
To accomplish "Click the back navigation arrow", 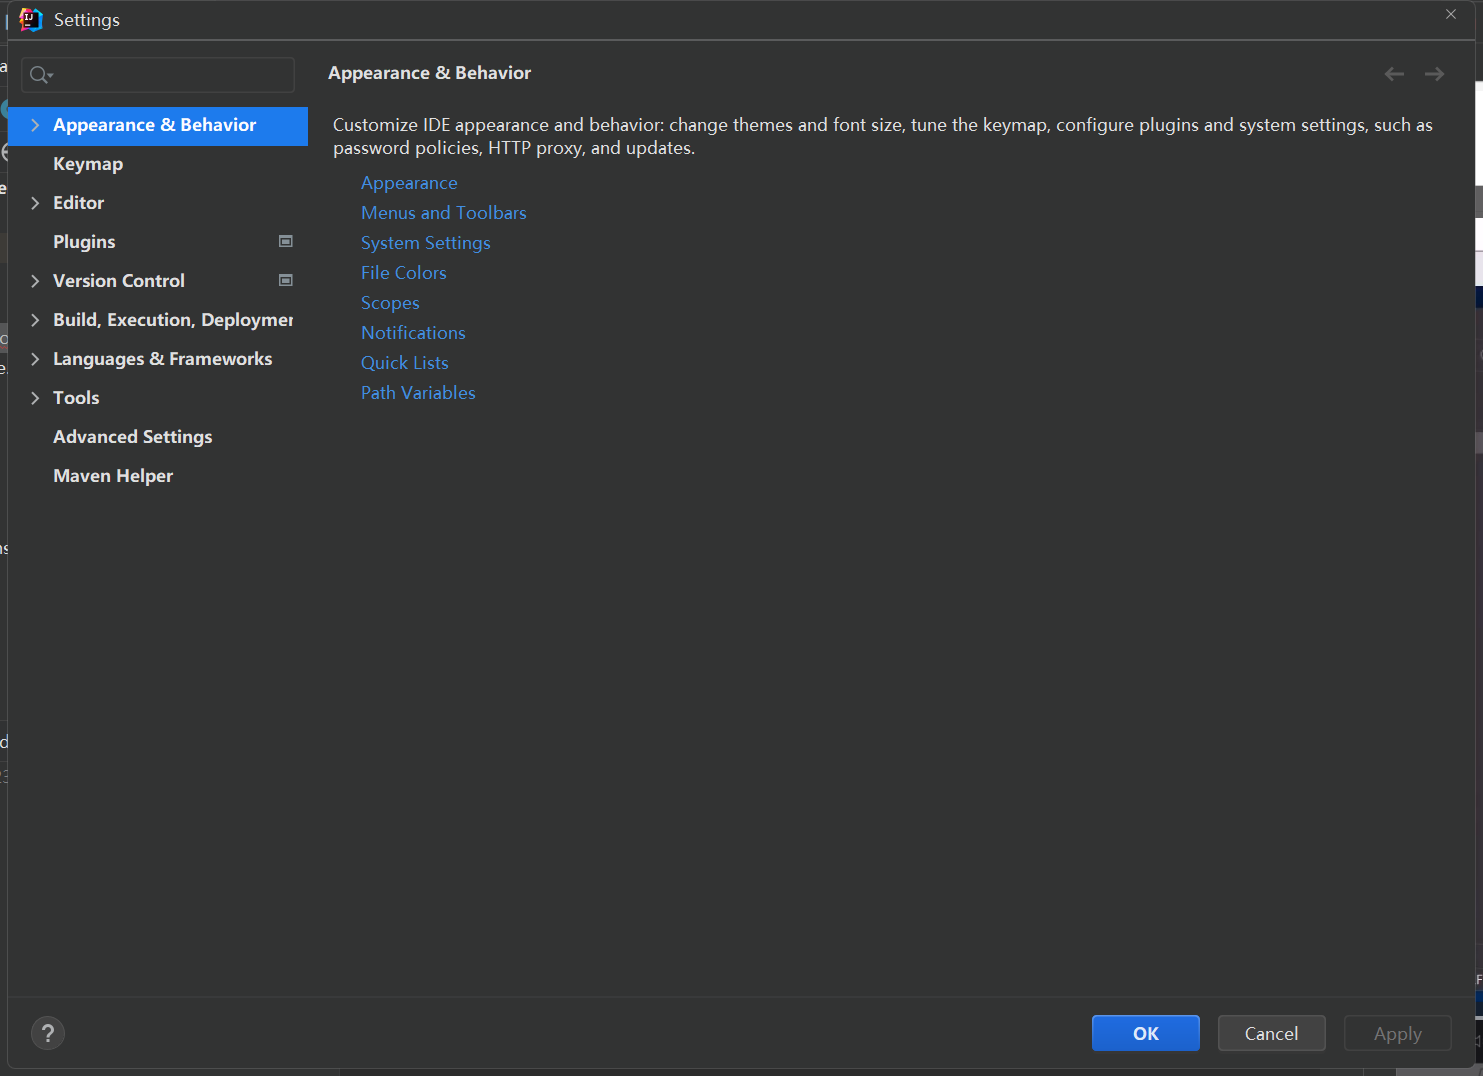I will [x=1394, y=74].
